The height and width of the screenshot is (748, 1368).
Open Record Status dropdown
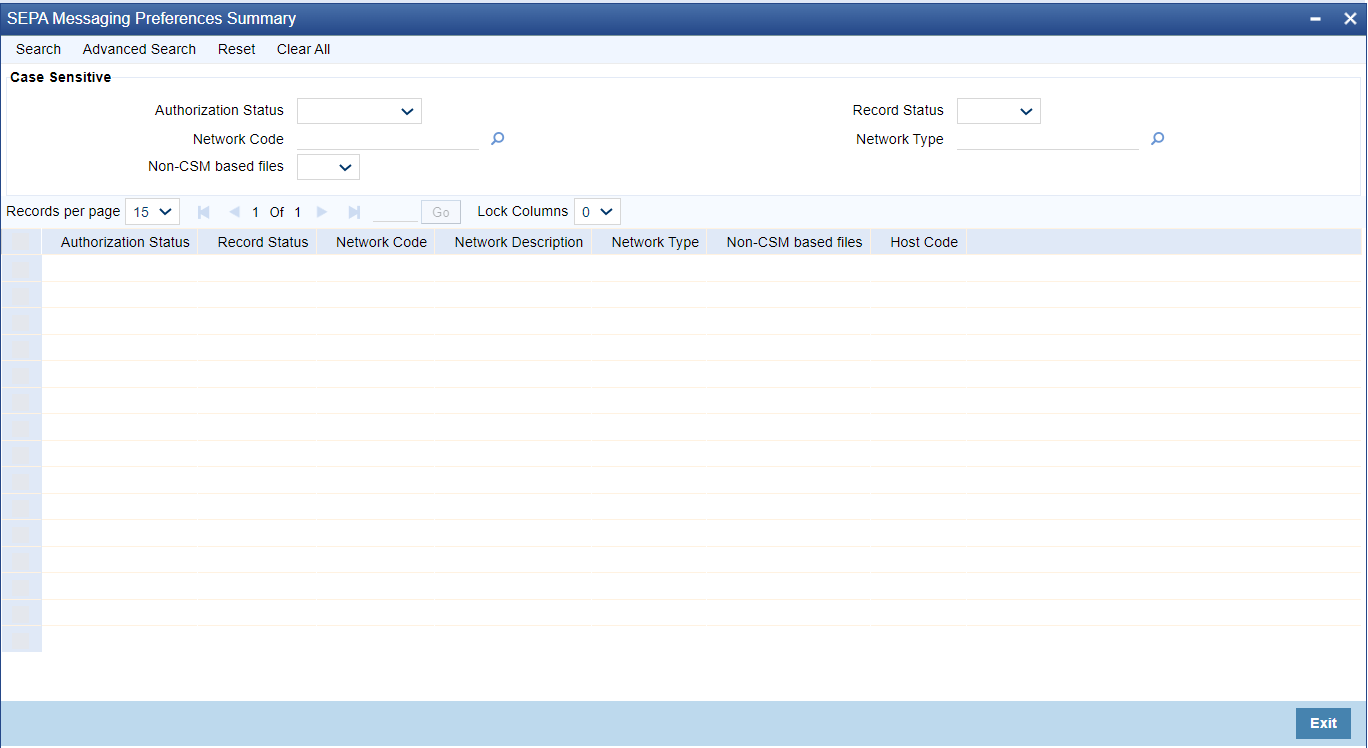998,111
